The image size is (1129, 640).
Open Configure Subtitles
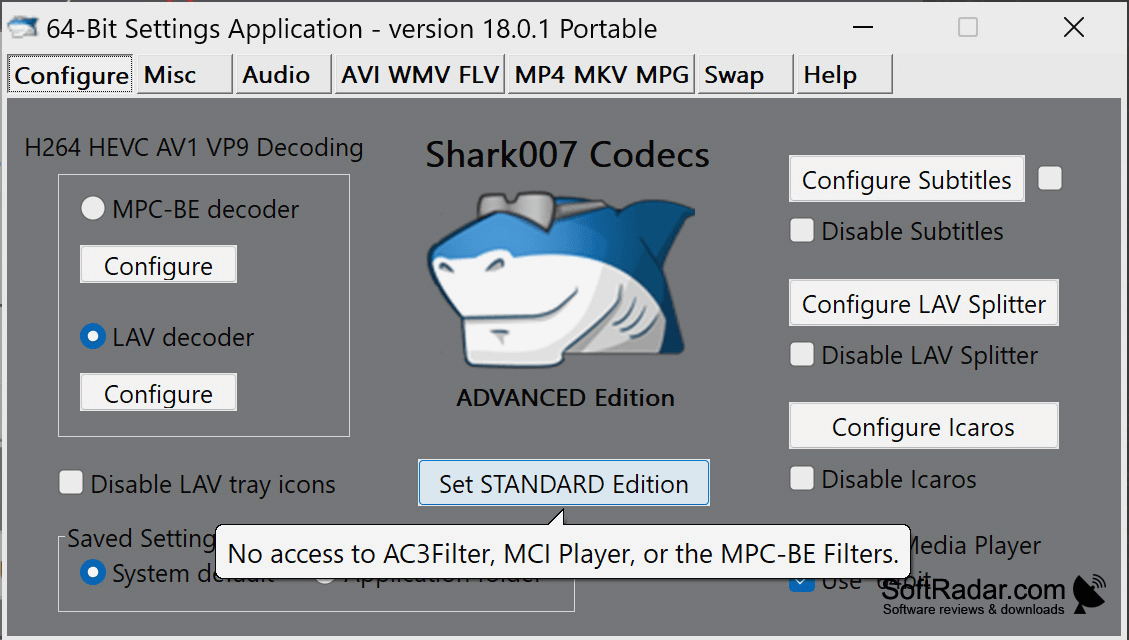tap(907, 179)
